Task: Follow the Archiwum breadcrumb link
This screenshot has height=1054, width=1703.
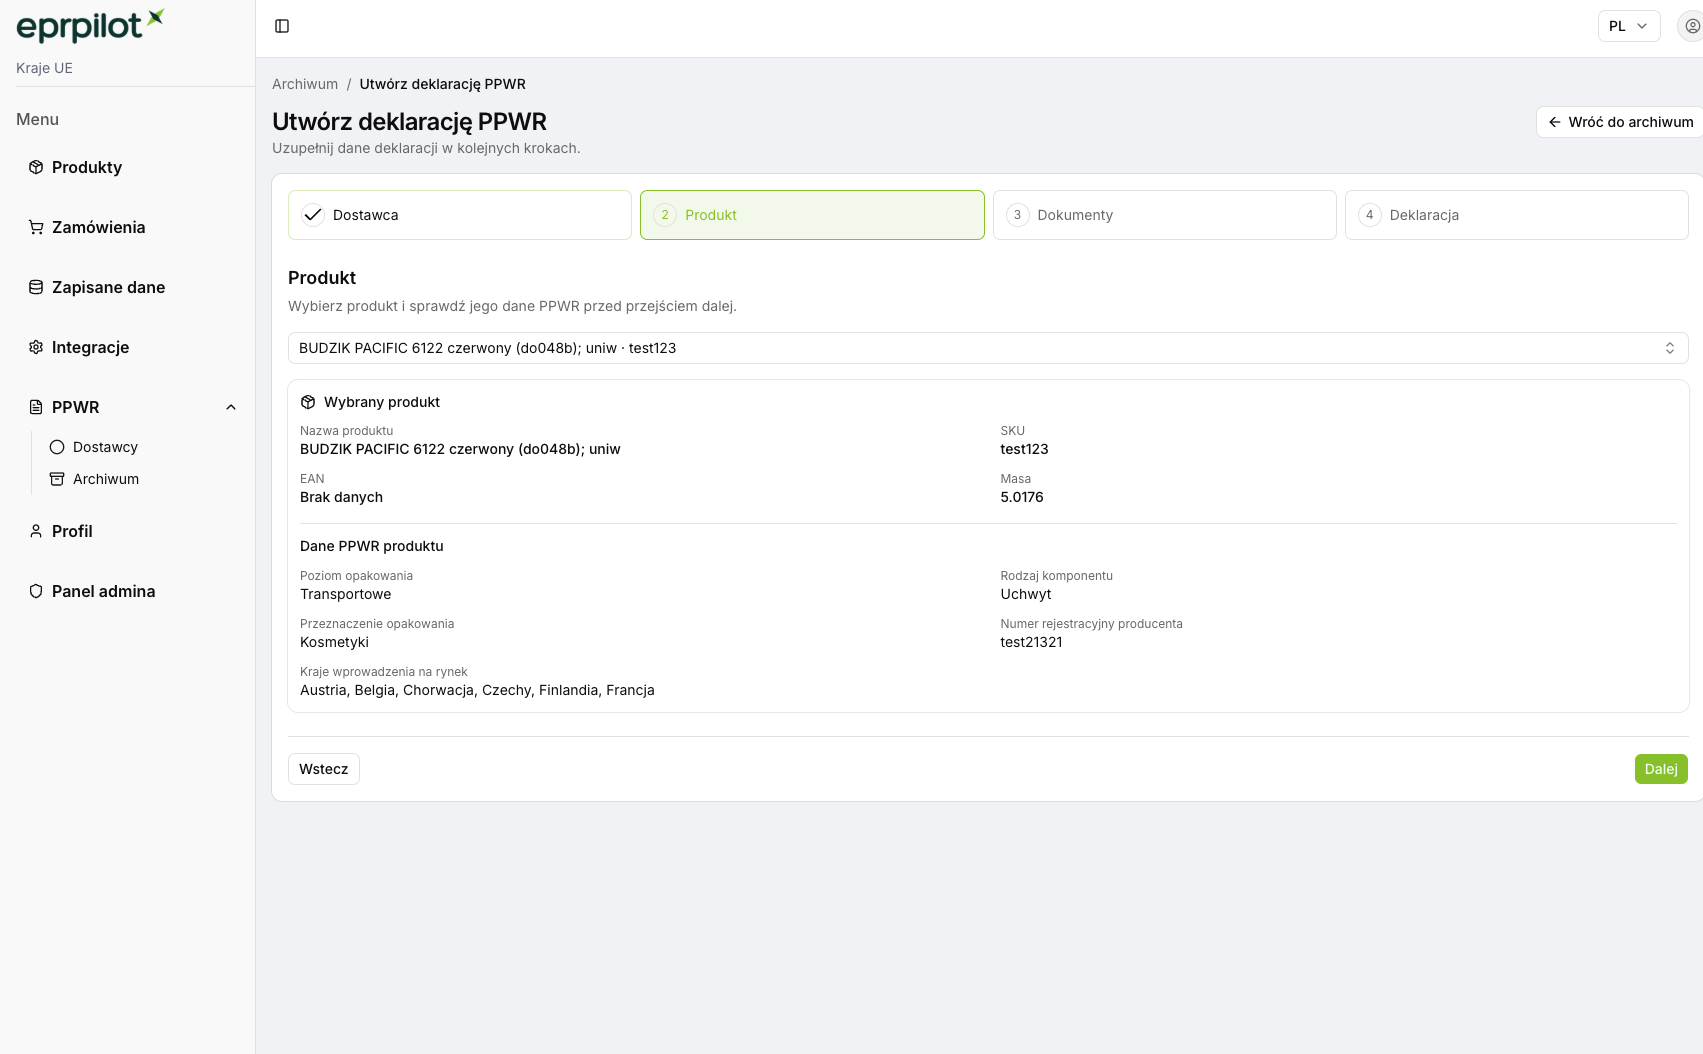Action: pyautogui.click(x=305, y=84)
